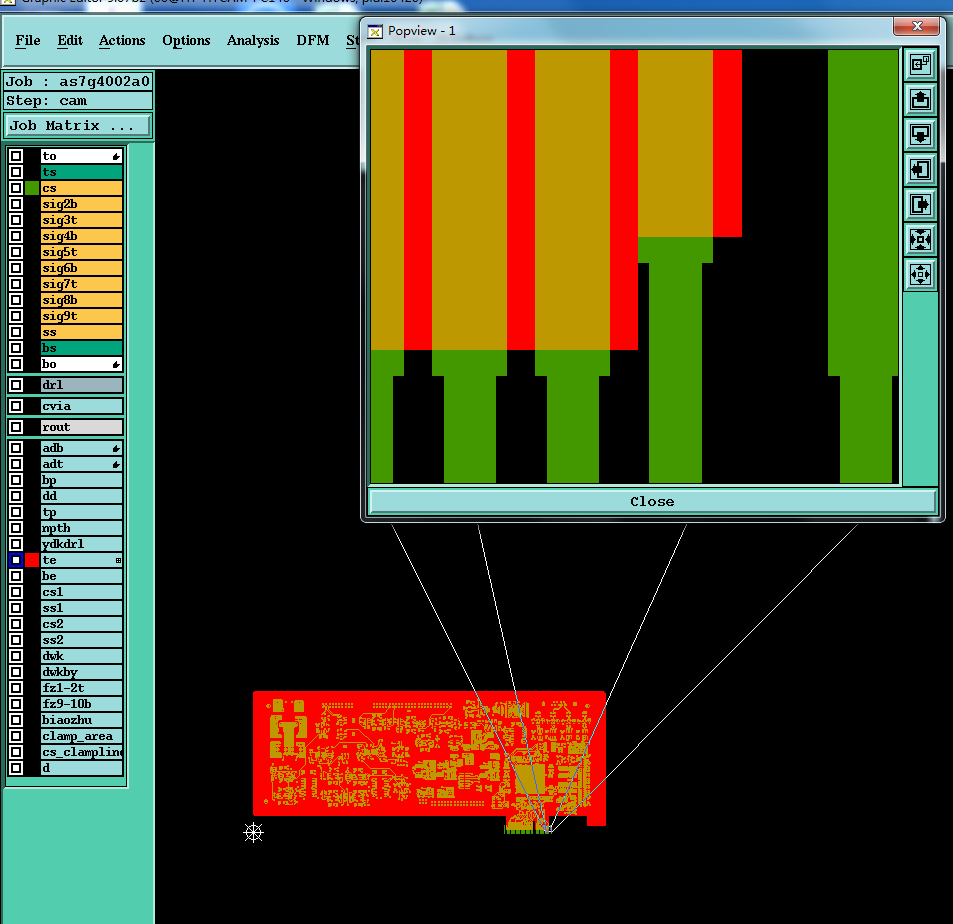953x924 pixels.
Task: Click the green color swatch of layer cs
Action: pyautogui.click(x=32, y=188)
